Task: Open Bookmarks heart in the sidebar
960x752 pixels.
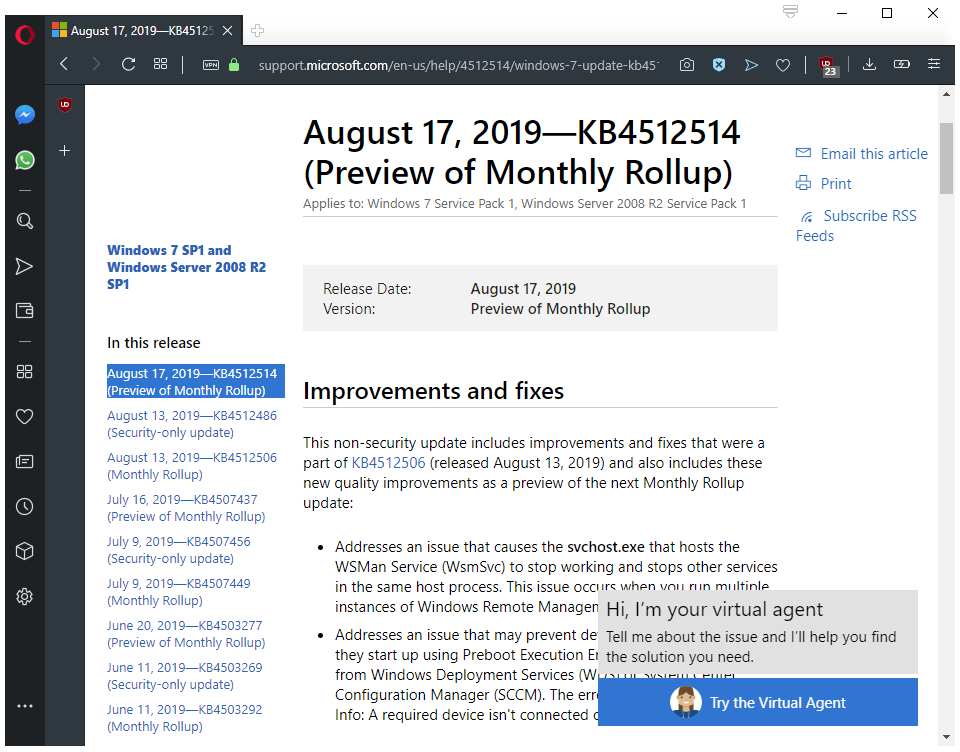Action: (x=24, y=416)
